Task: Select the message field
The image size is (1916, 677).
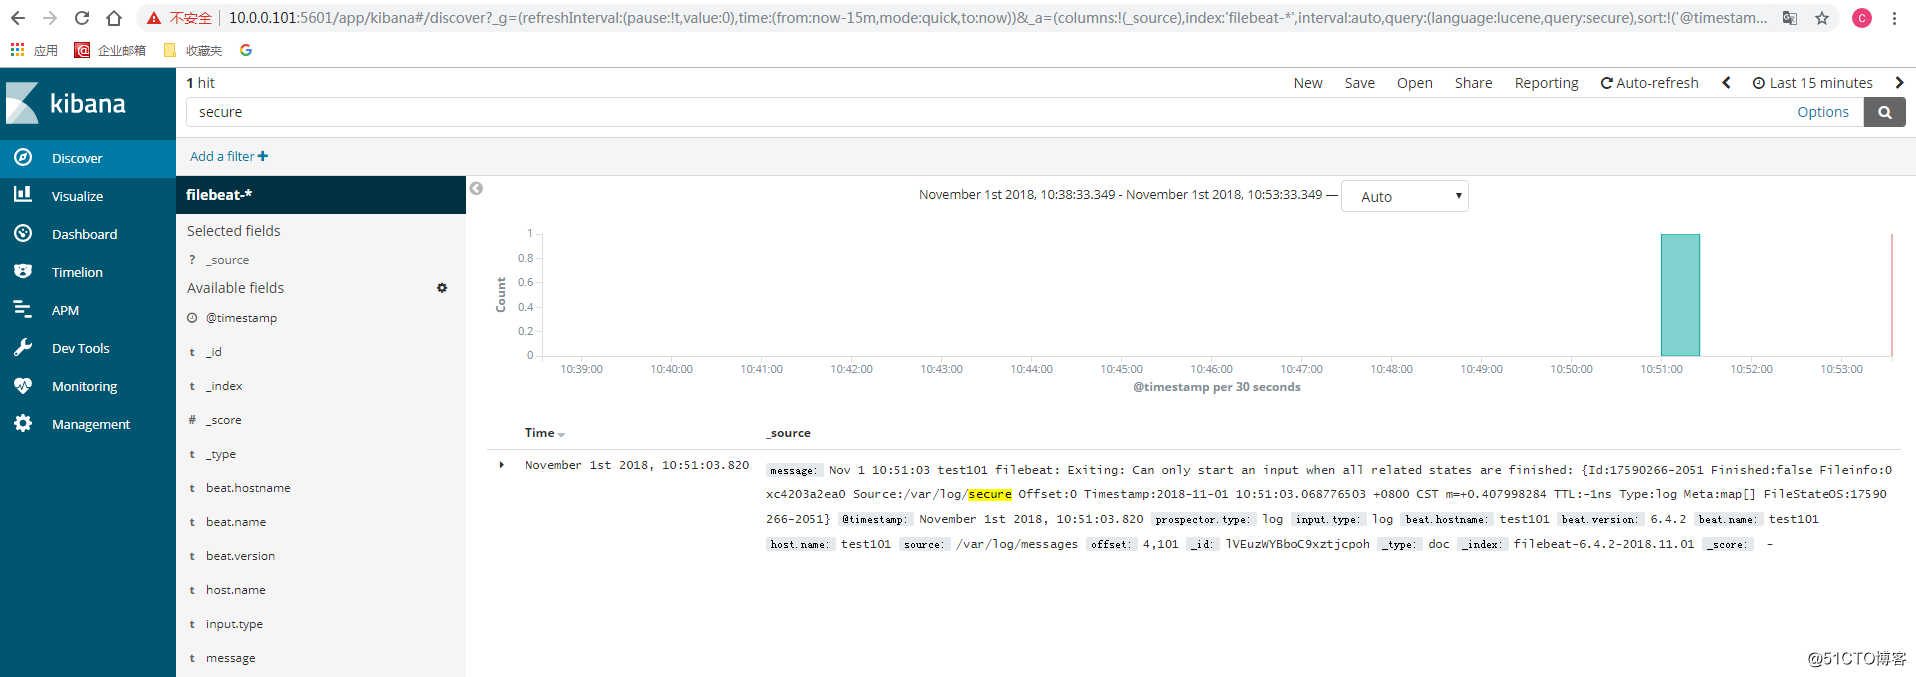Action: pyautogui.click(x=230, y=658)
